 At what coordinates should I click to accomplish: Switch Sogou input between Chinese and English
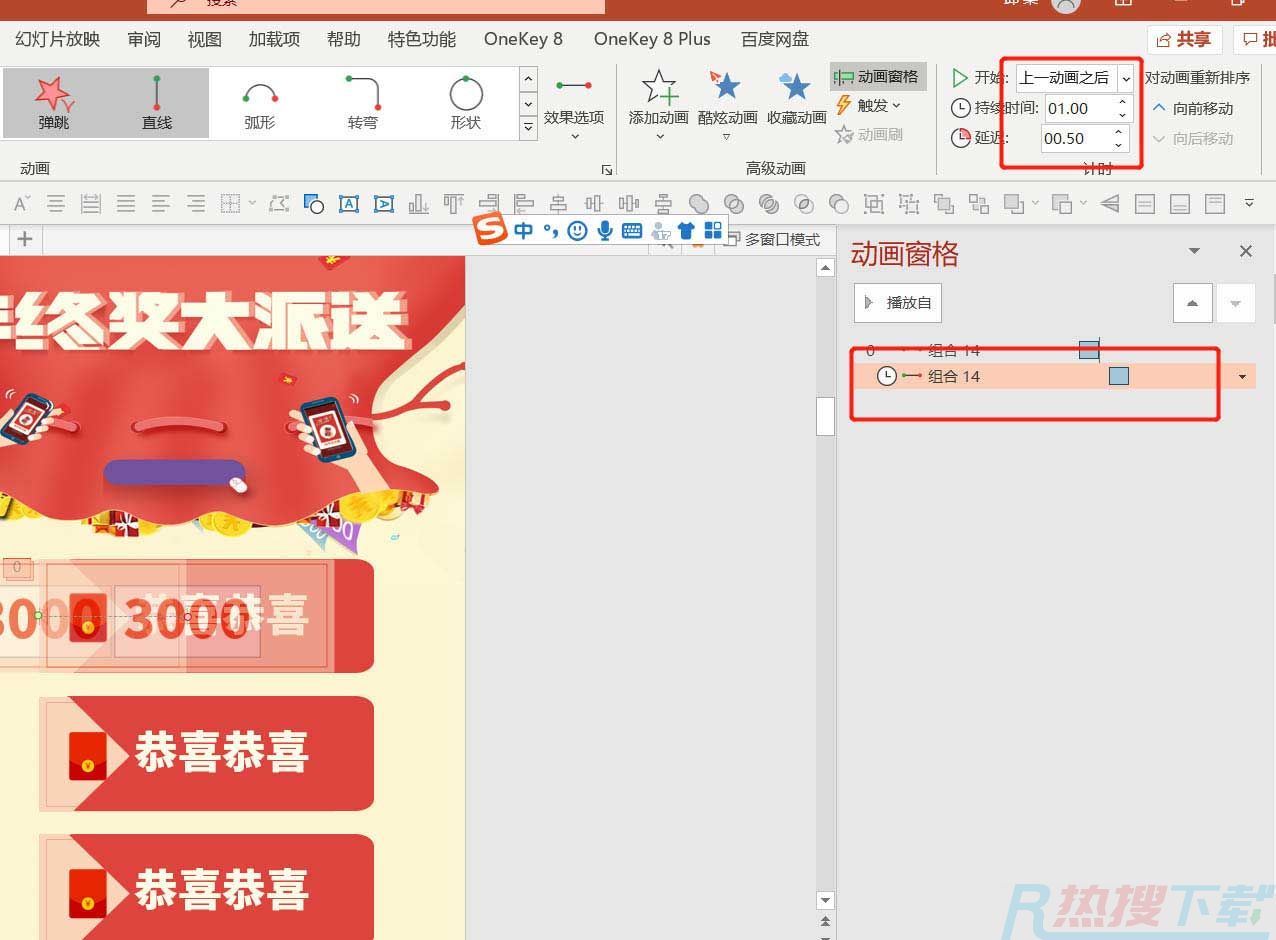[524, 230]
